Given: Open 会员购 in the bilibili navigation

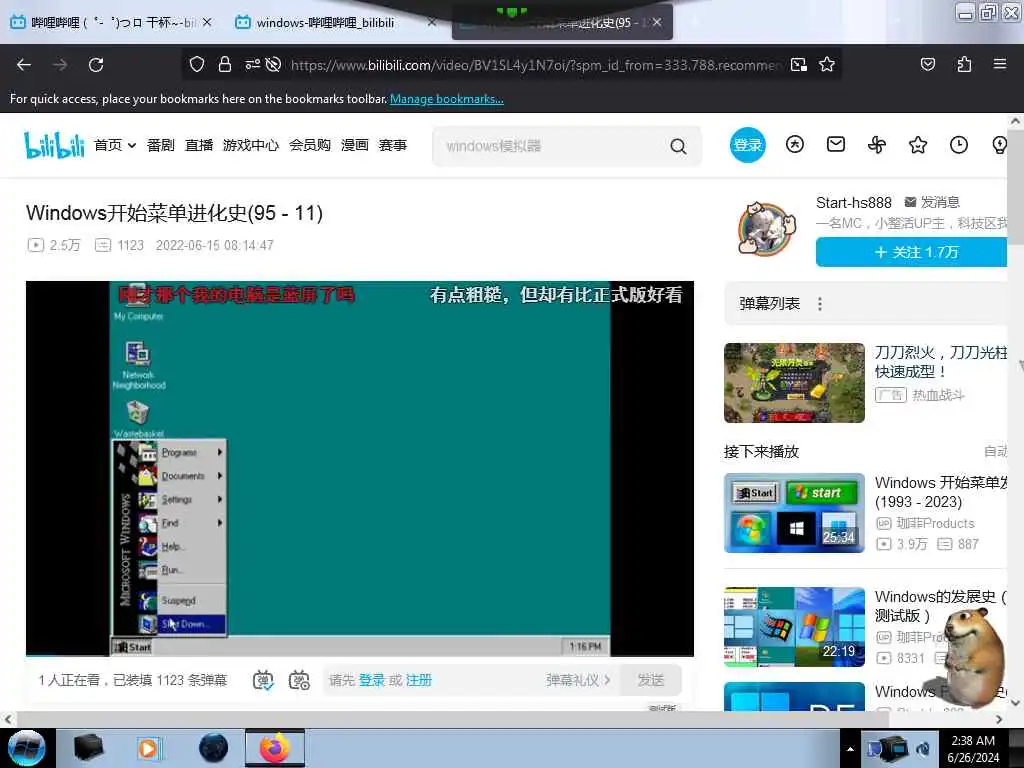Looking at the screenshot, I should pyautogui.click(x=310, y=145).
